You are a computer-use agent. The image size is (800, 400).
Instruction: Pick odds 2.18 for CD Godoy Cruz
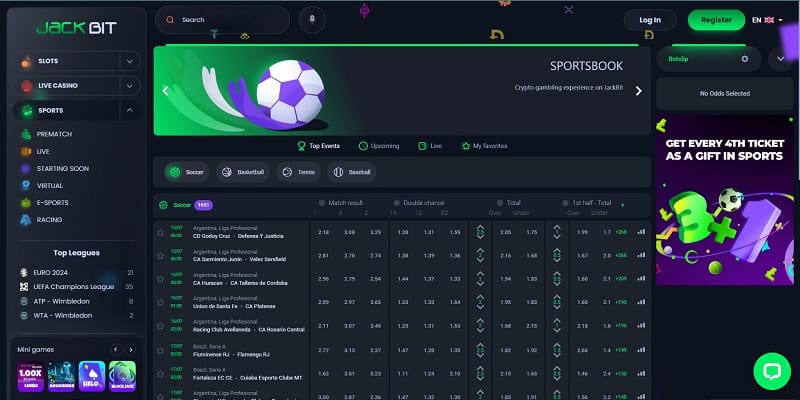323,232
